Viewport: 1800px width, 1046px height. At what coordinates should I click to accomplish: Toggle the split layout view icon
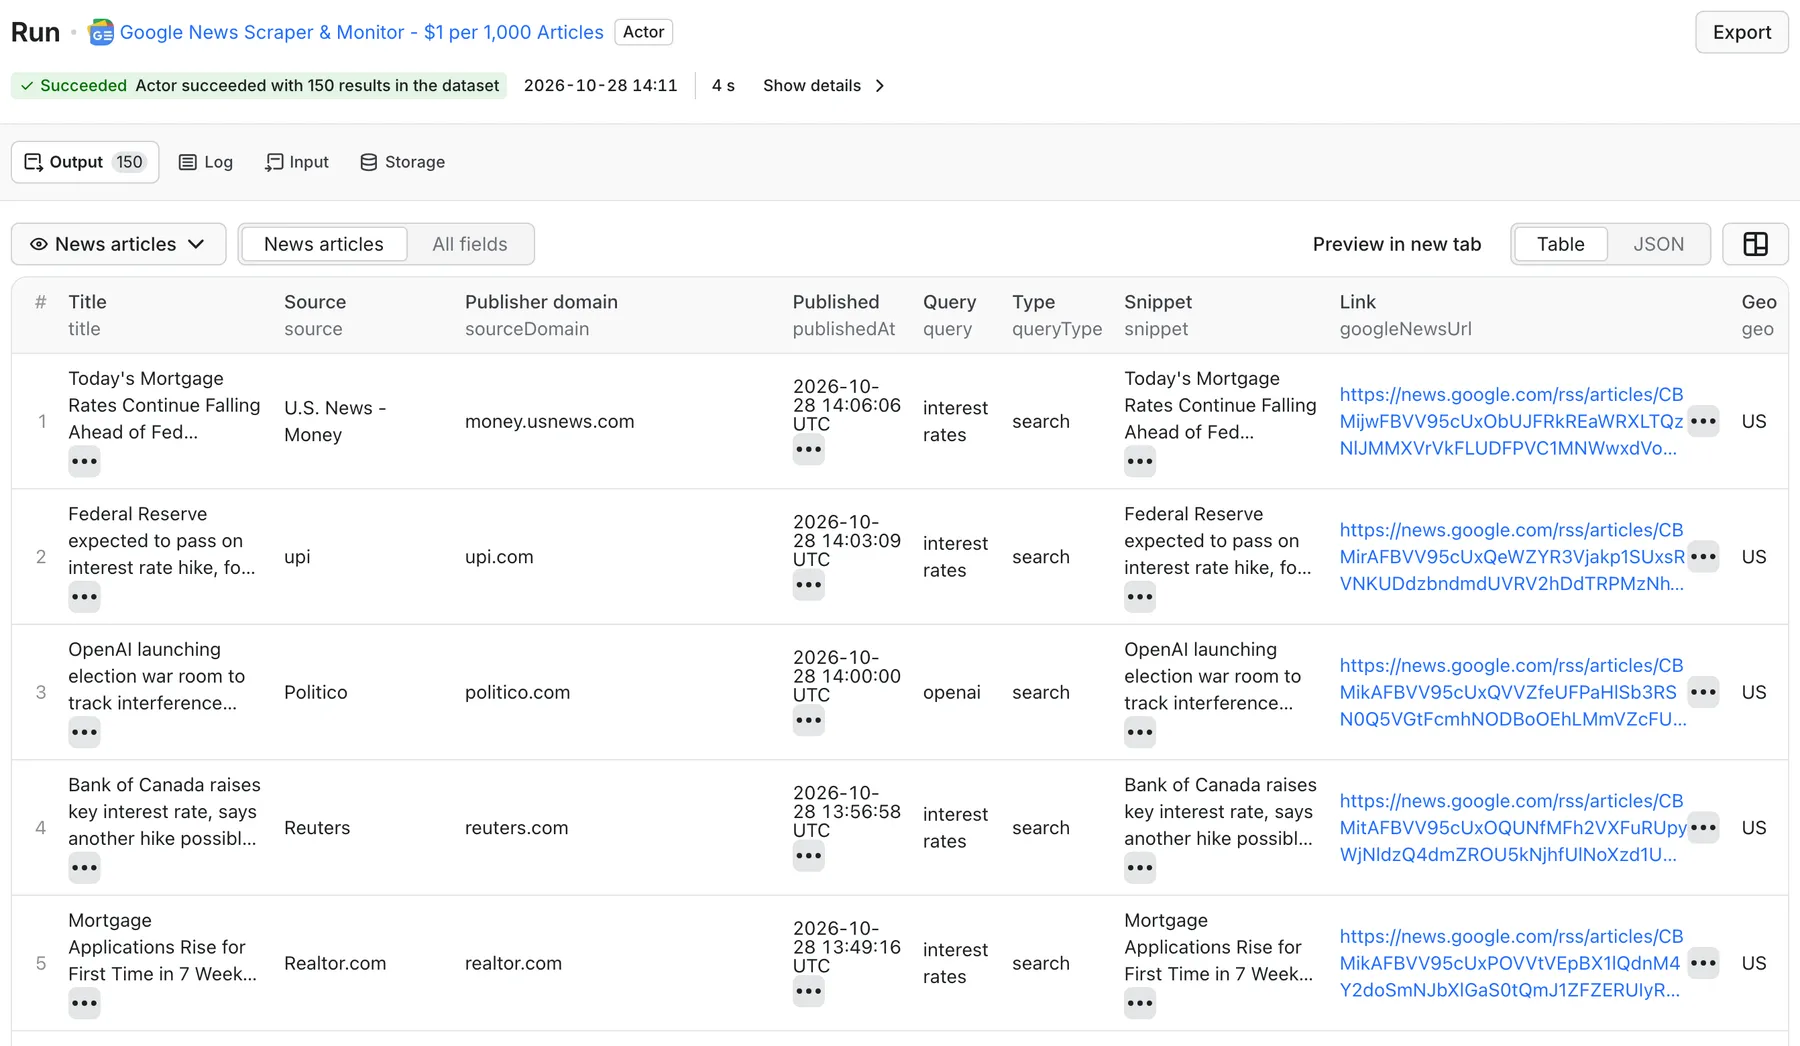[1755, 244]
